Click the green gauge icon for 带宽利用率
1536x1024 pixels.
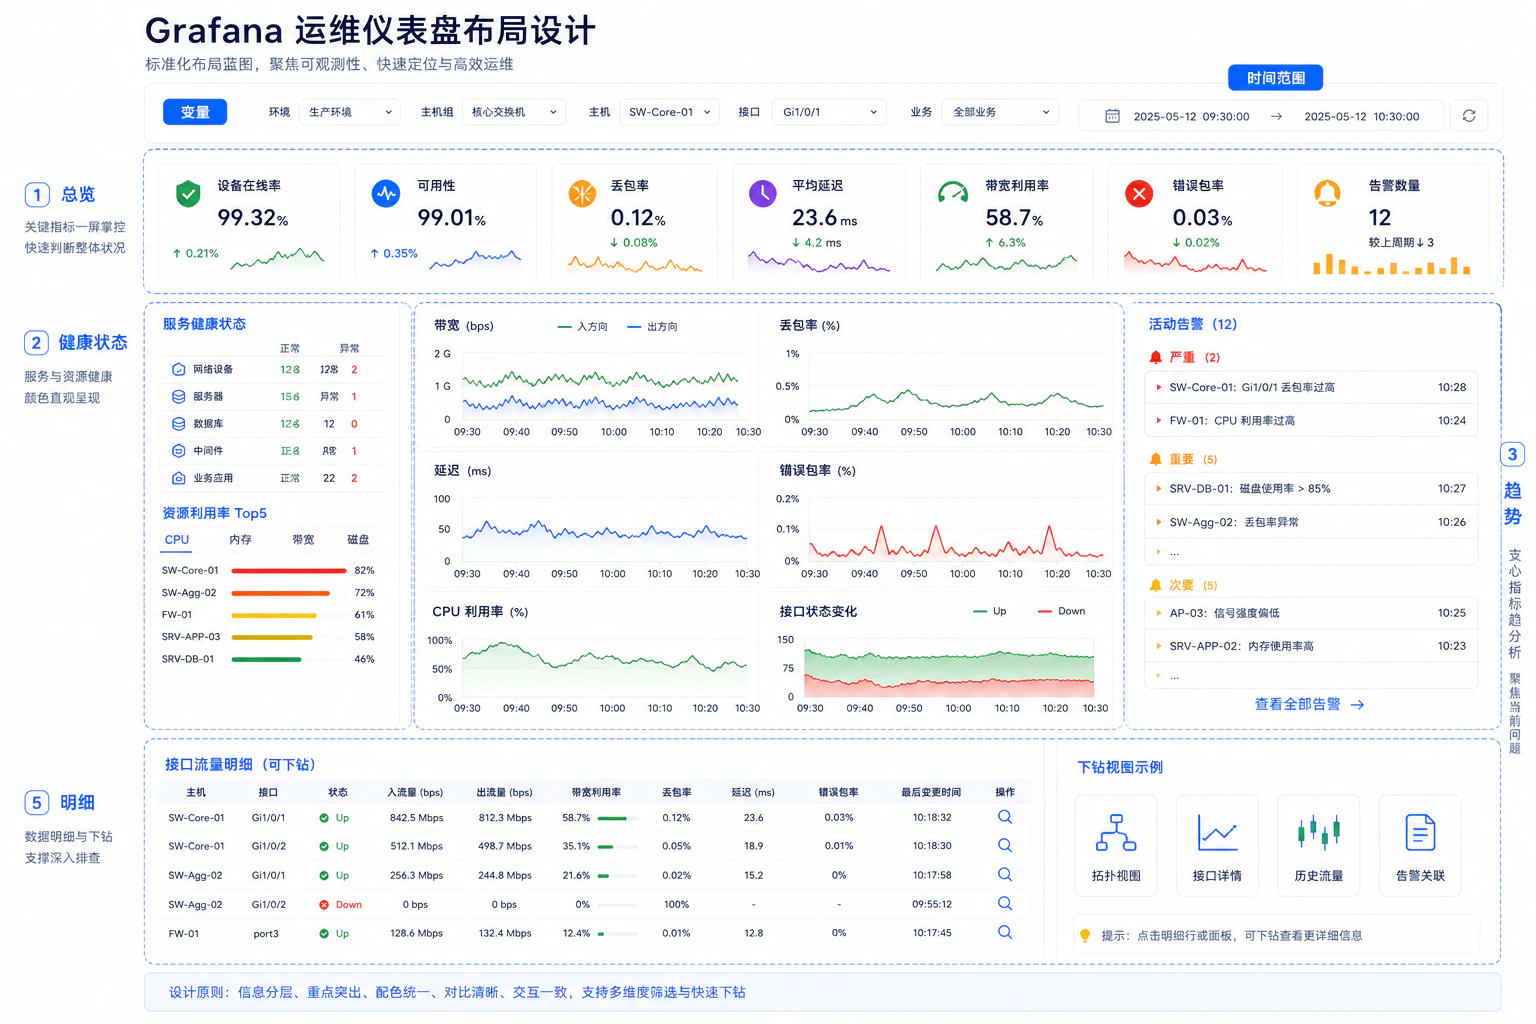[x=952, y=193]
